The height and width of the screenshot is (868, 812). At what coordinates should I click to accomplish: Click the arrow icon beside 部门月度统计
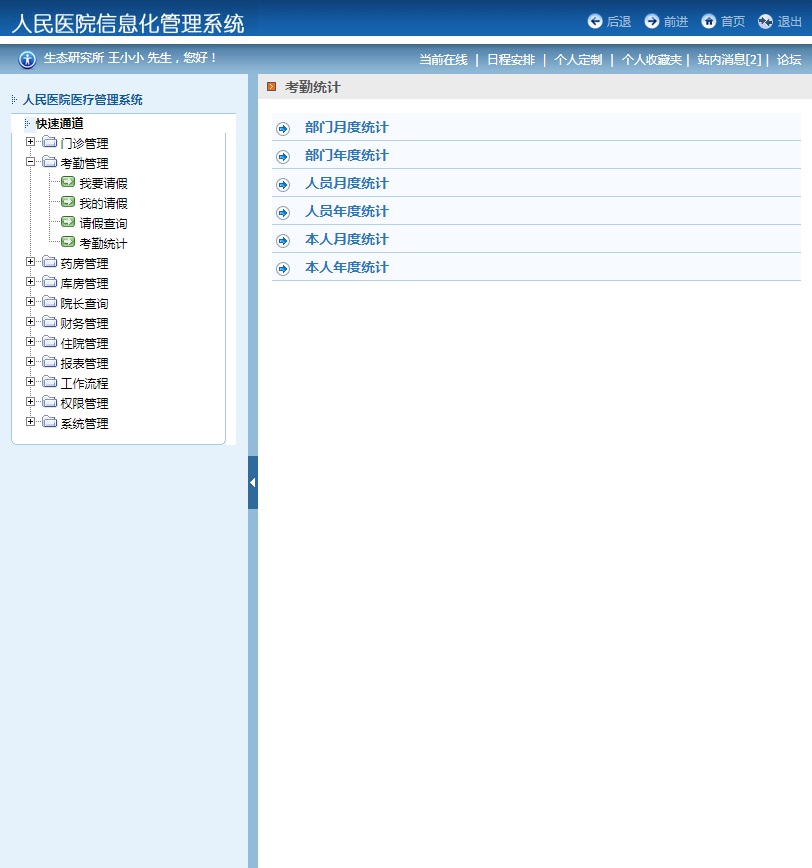(283, 128)
